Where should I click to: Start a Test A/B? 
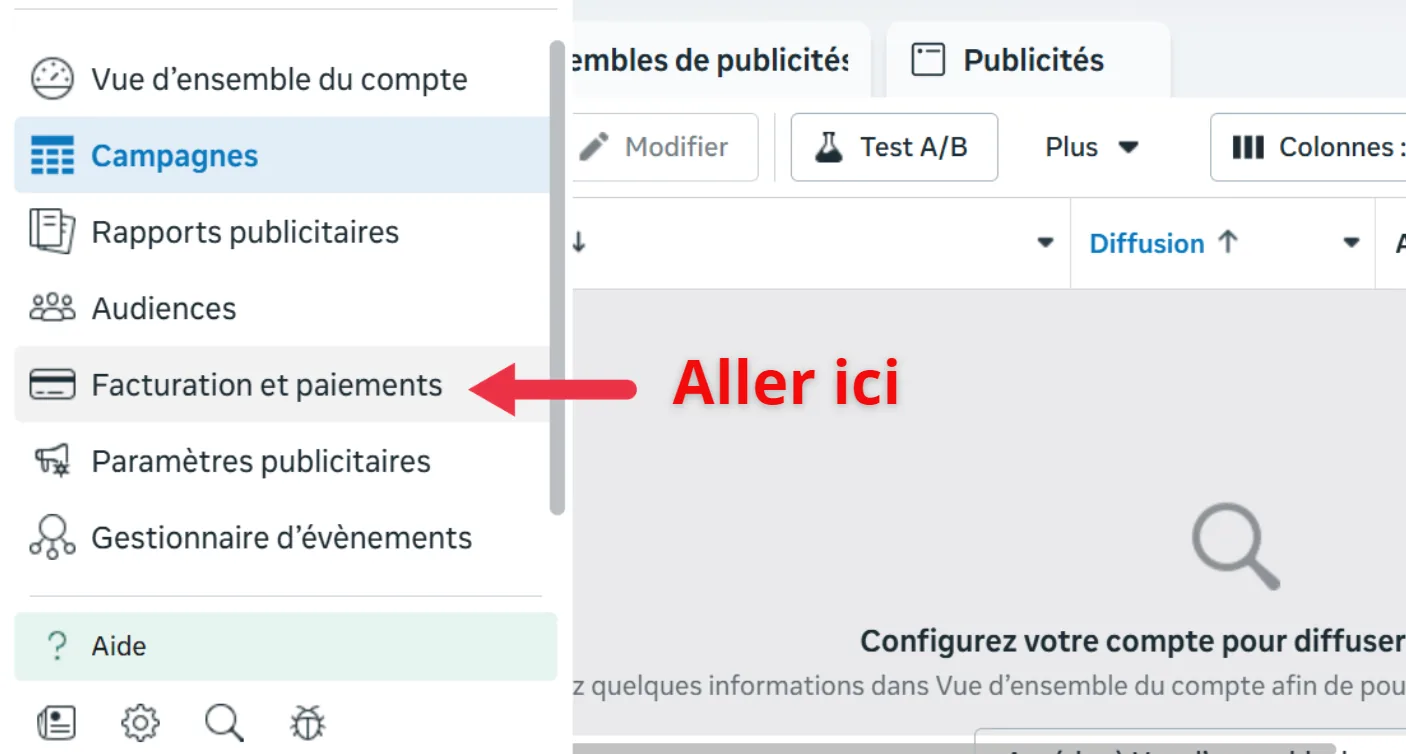893,147
